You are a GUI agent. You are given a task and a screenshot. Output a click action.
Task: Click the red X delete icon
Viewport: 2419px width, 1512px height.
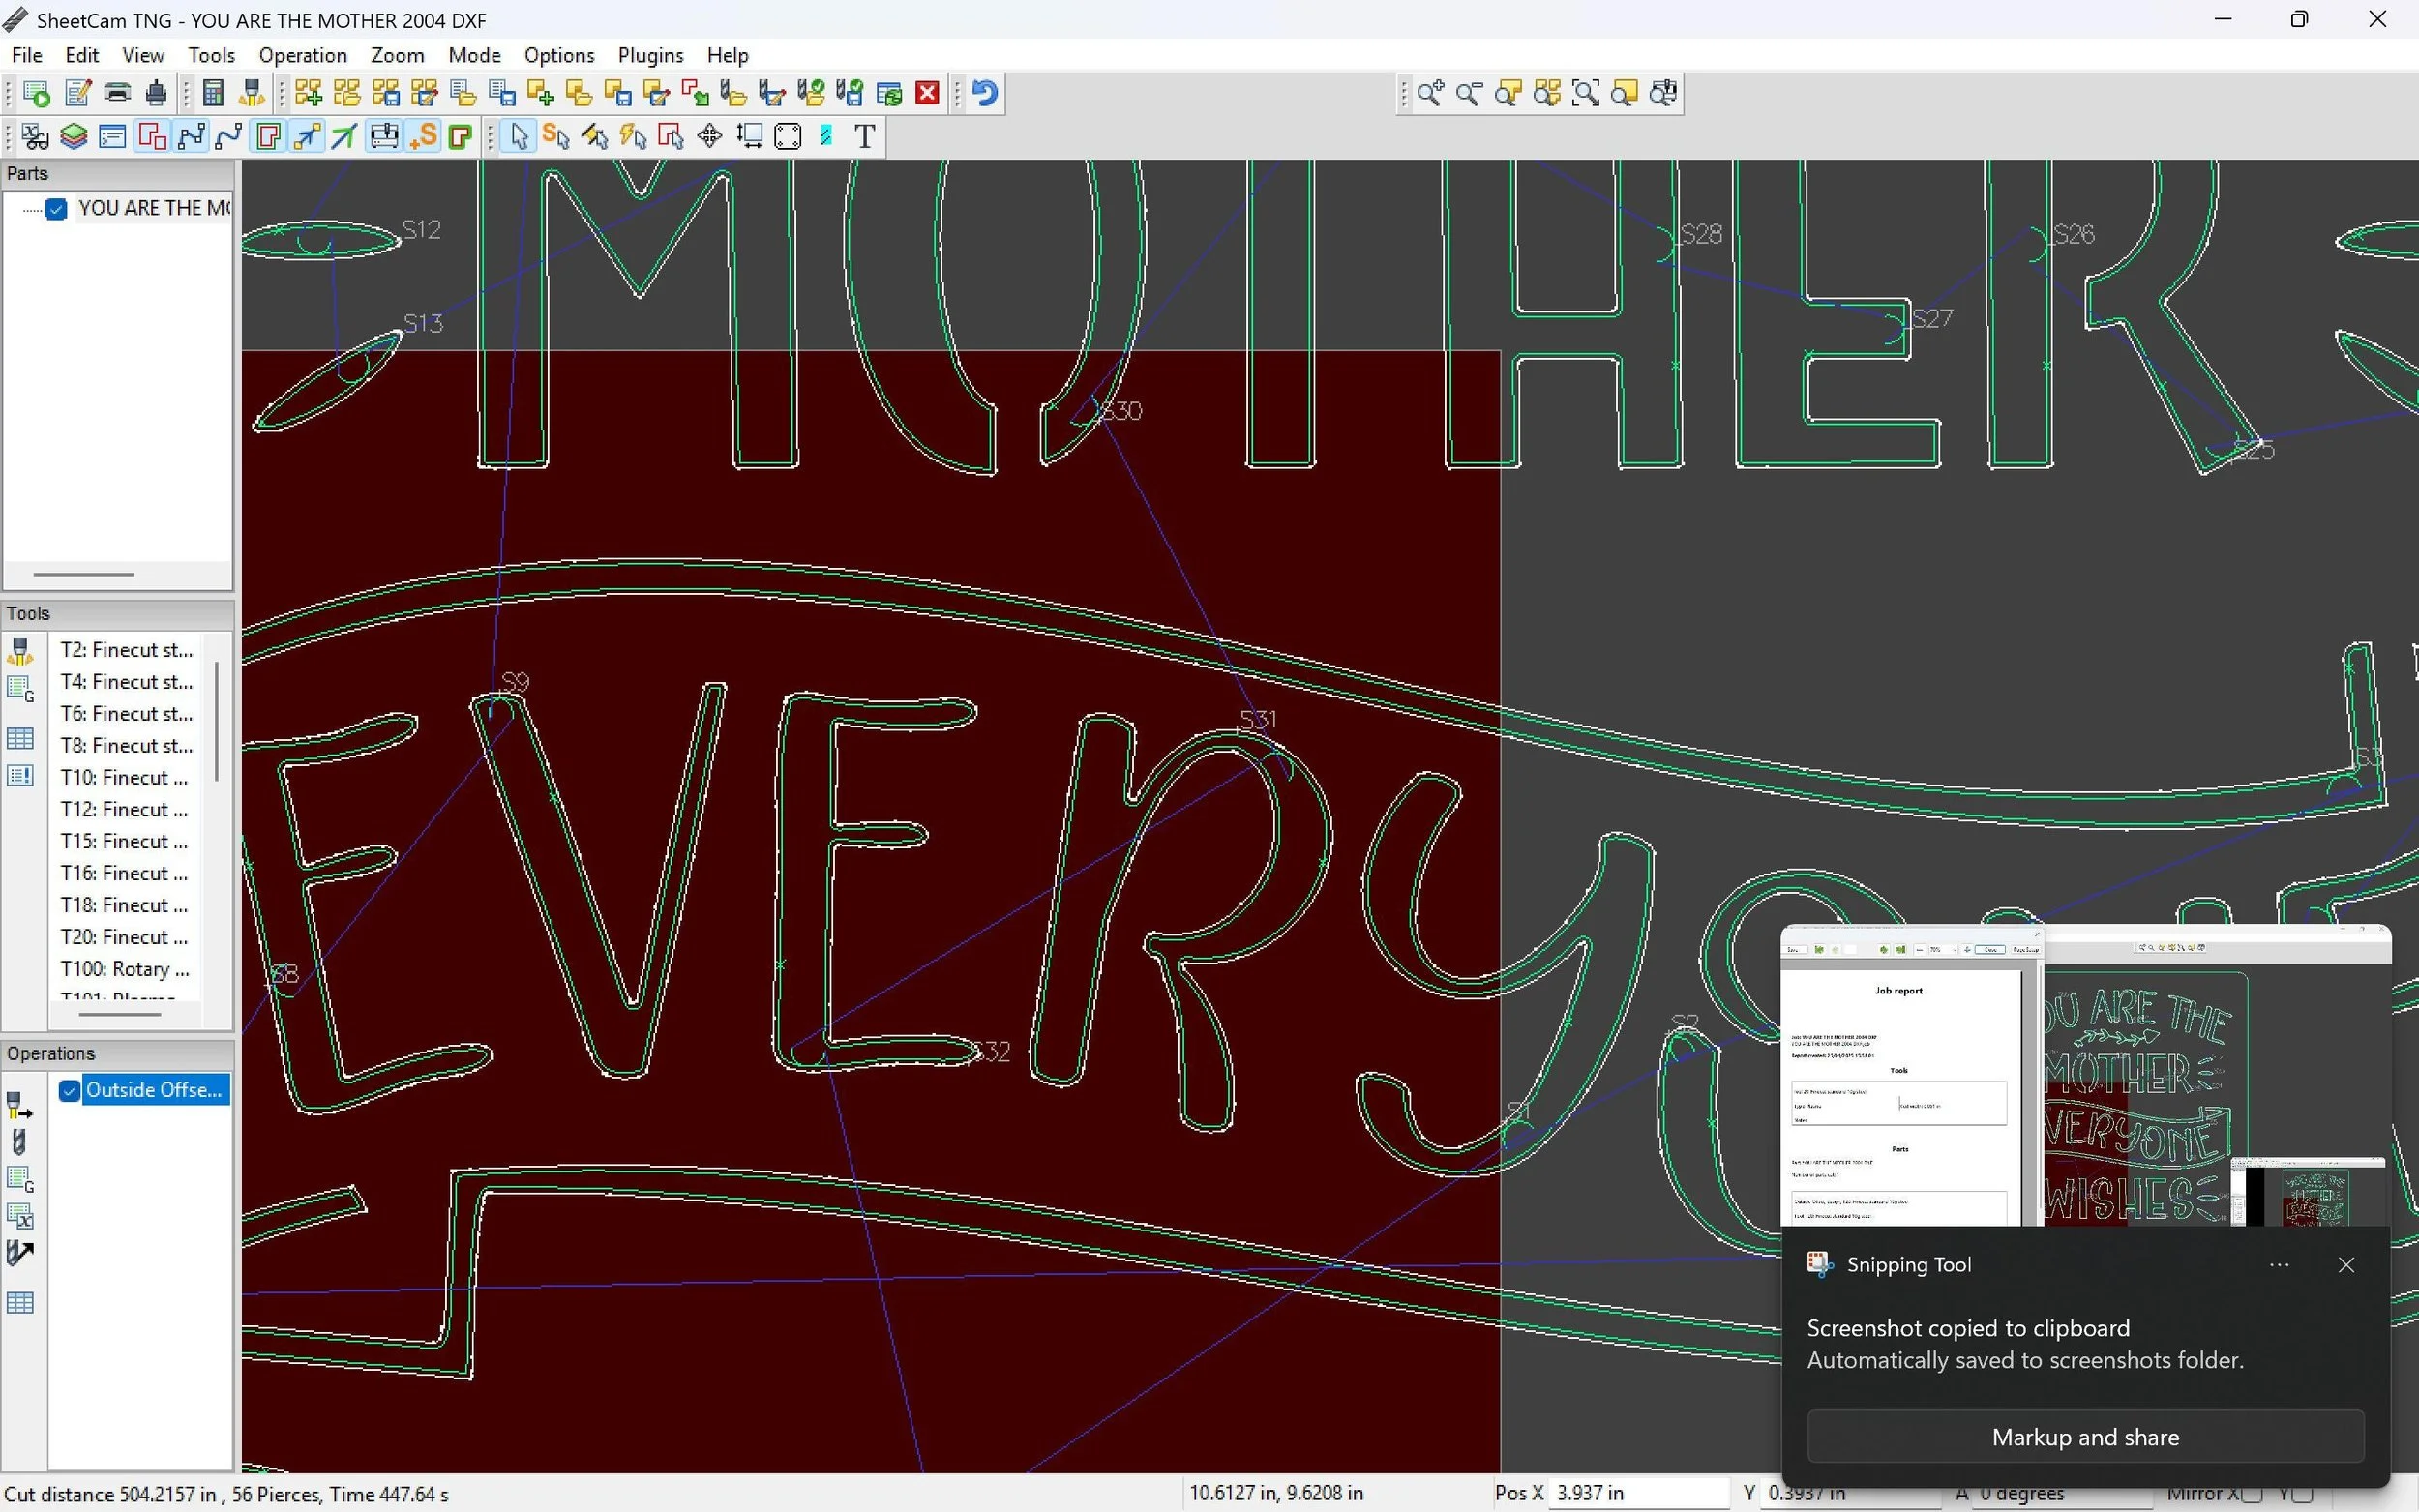(927, 93)
